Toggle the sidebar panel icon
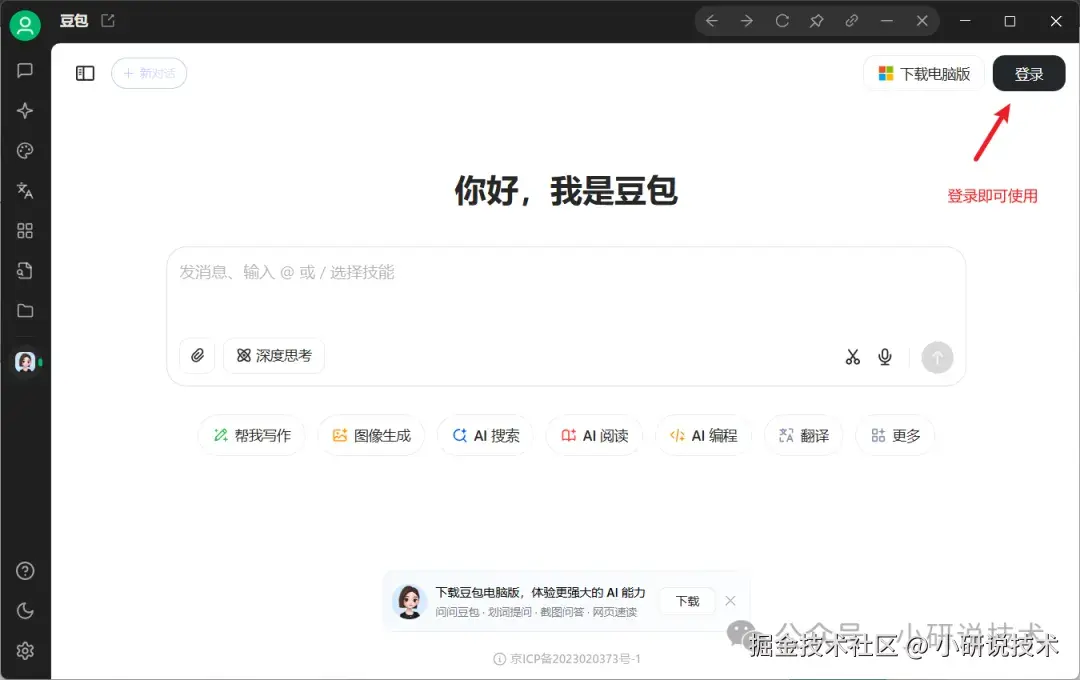The height and width of the screenshot is (680, 1080). click(x=85, y=73)
